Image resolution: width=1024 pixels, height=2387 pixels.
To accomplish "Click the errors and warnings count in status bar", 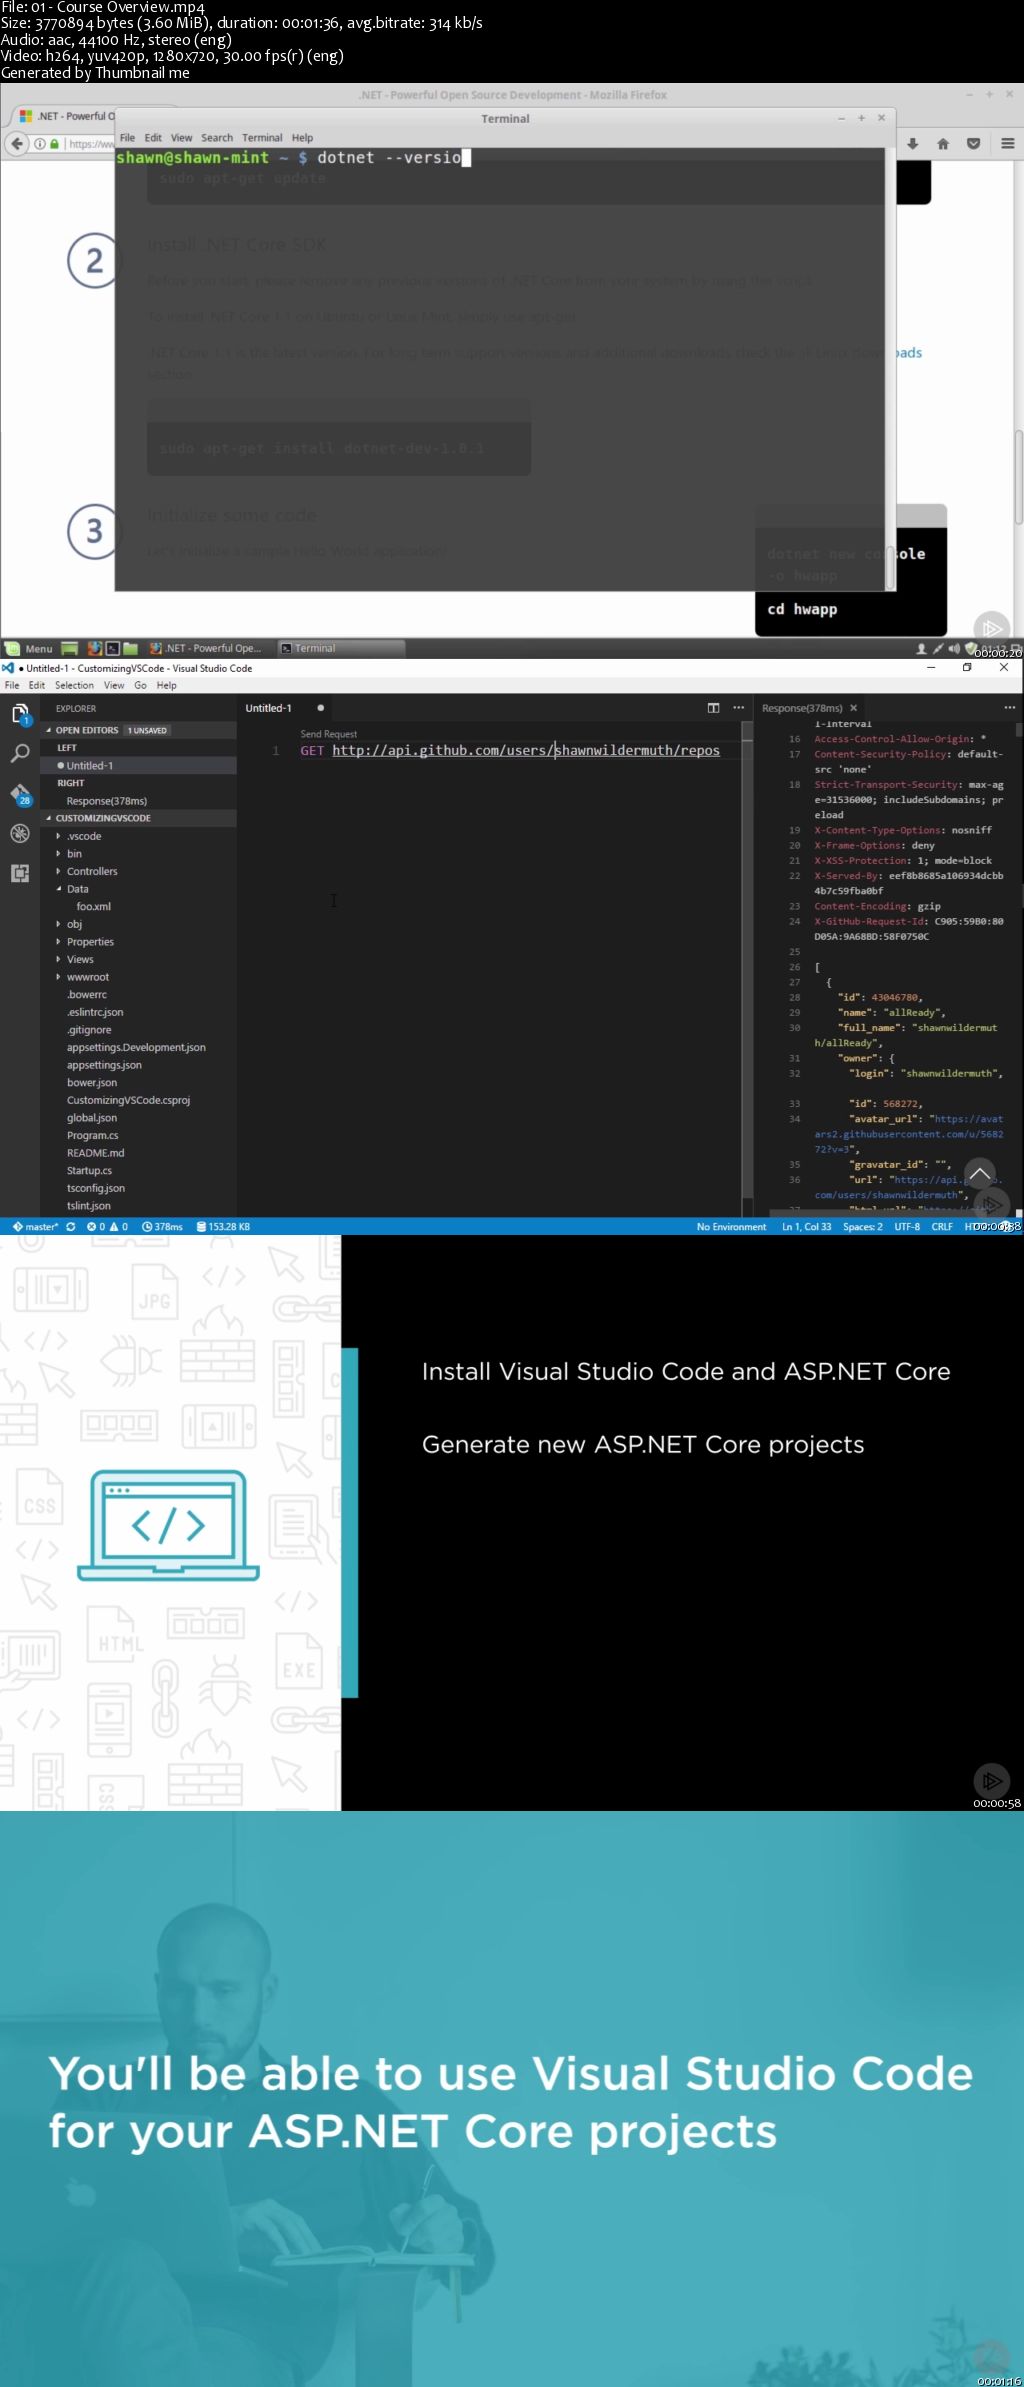I will [107, 1226].
